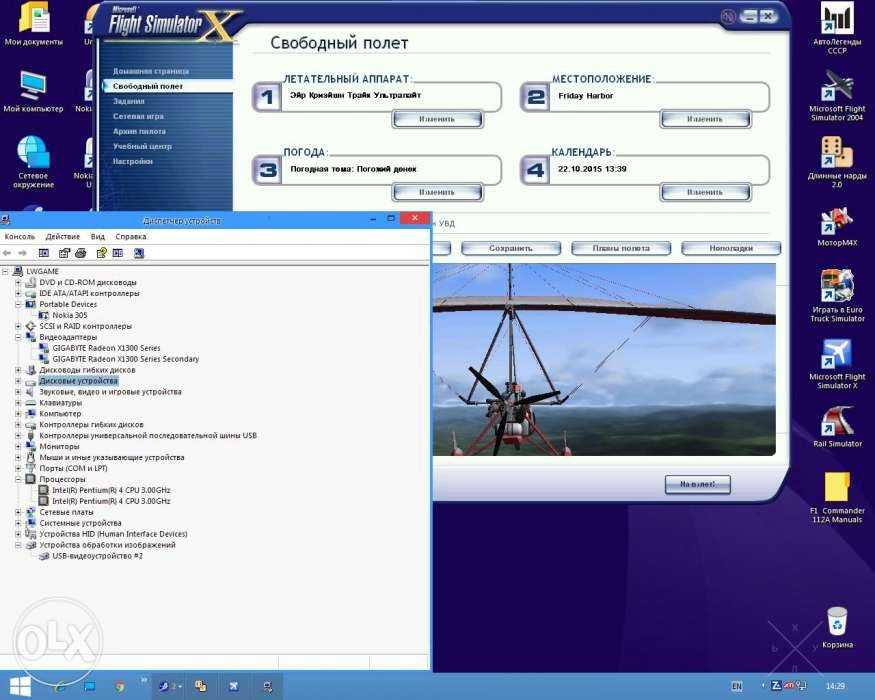Click the Forward arrow in Device Manager toolbar
This screenshot has width=875, height=700.
coord(22,253)
